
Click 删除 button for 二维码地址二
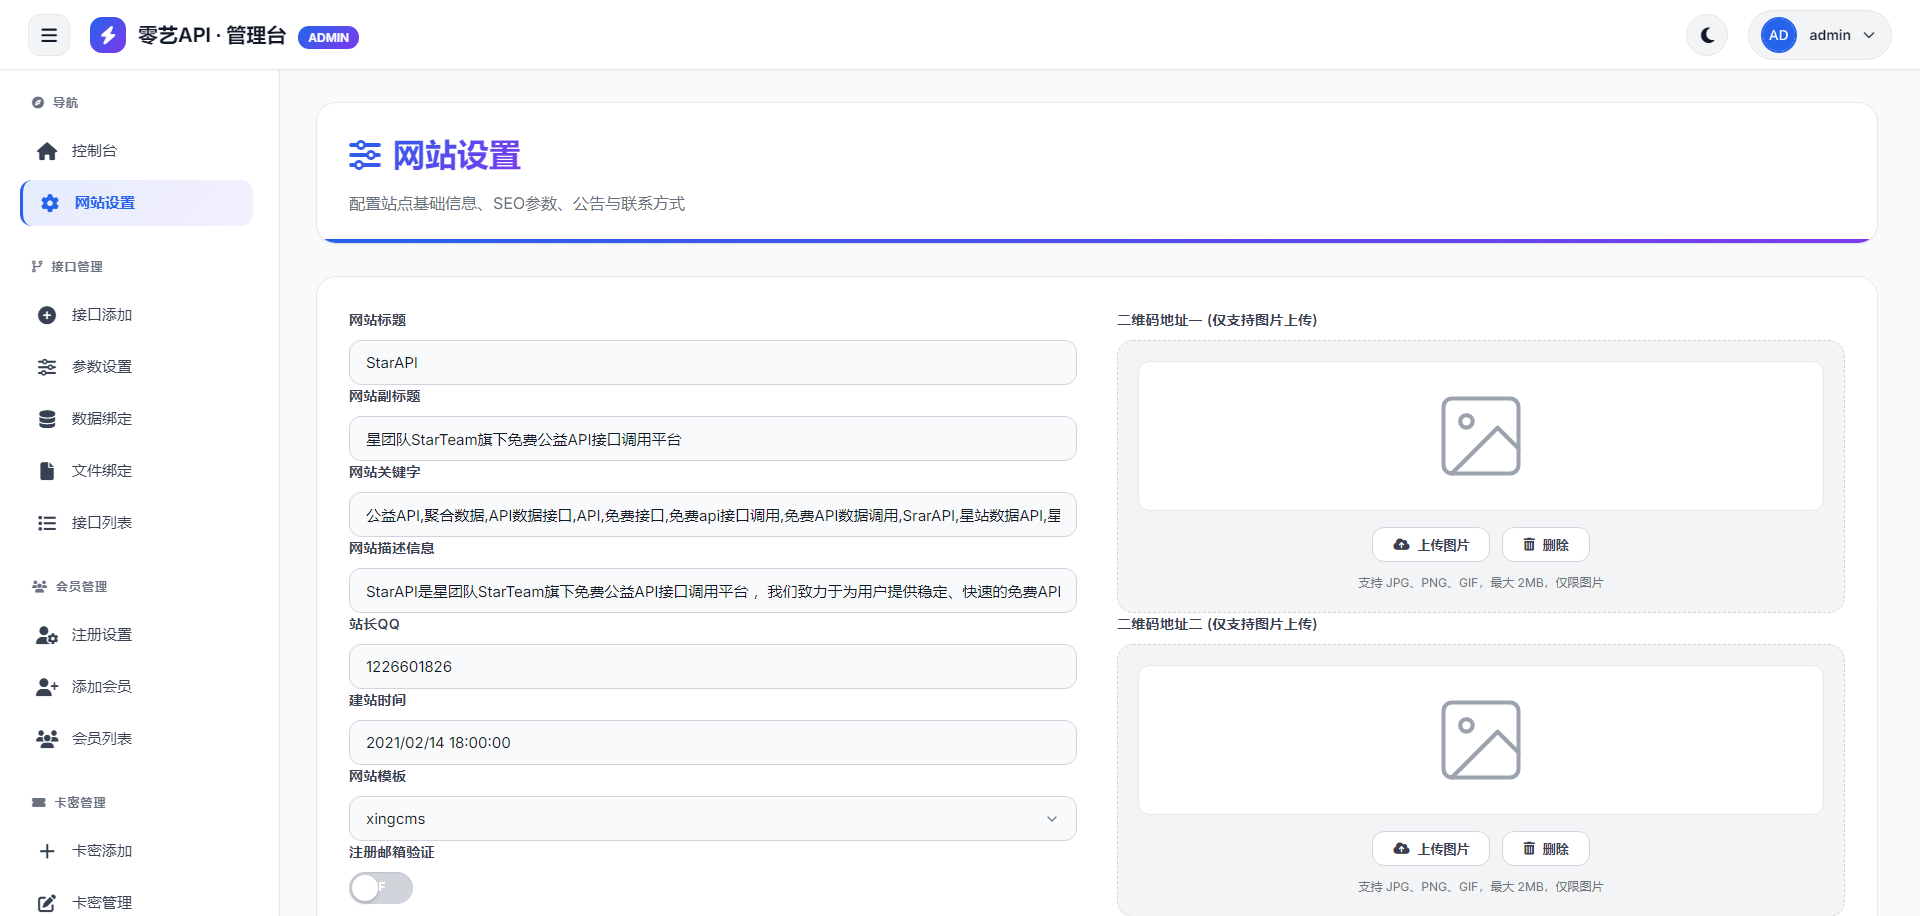1545,849
